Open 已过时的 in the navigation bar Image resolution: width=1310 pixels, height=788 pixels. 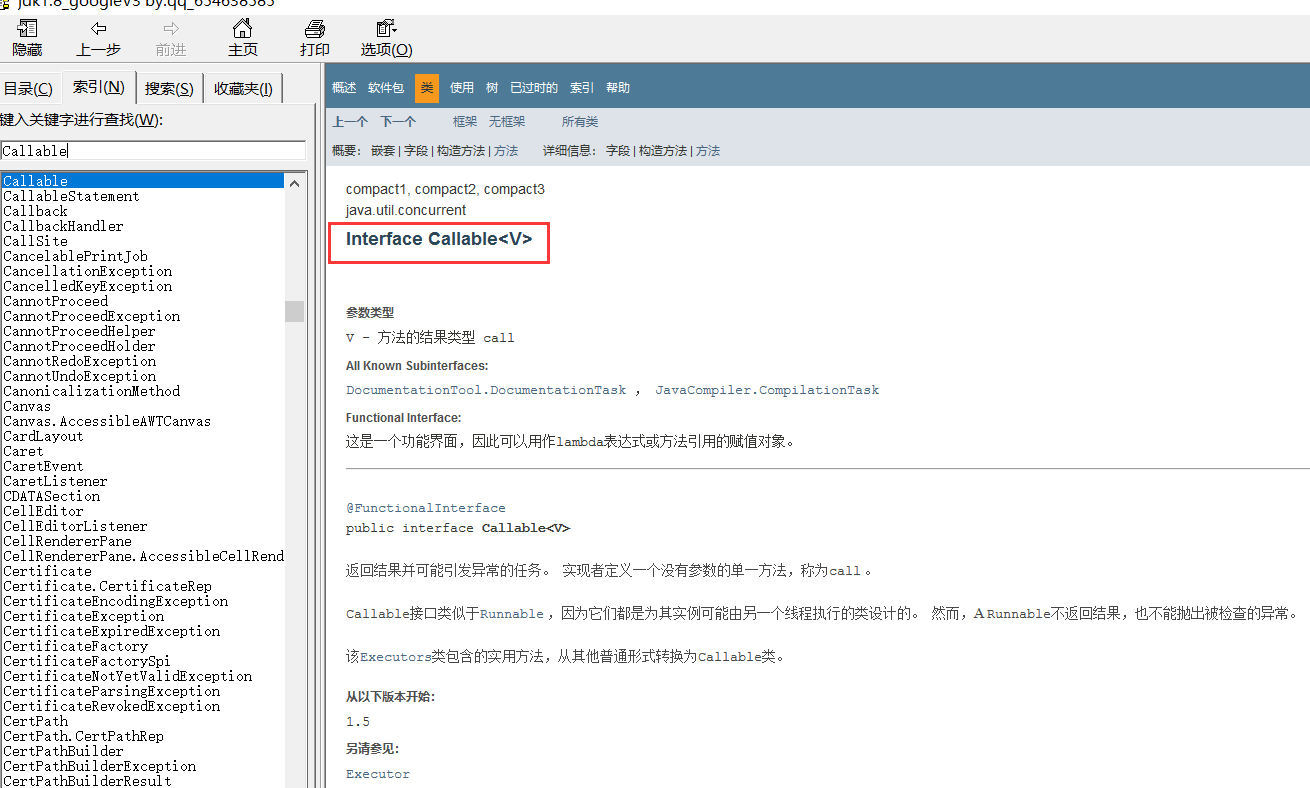(534, 88)
